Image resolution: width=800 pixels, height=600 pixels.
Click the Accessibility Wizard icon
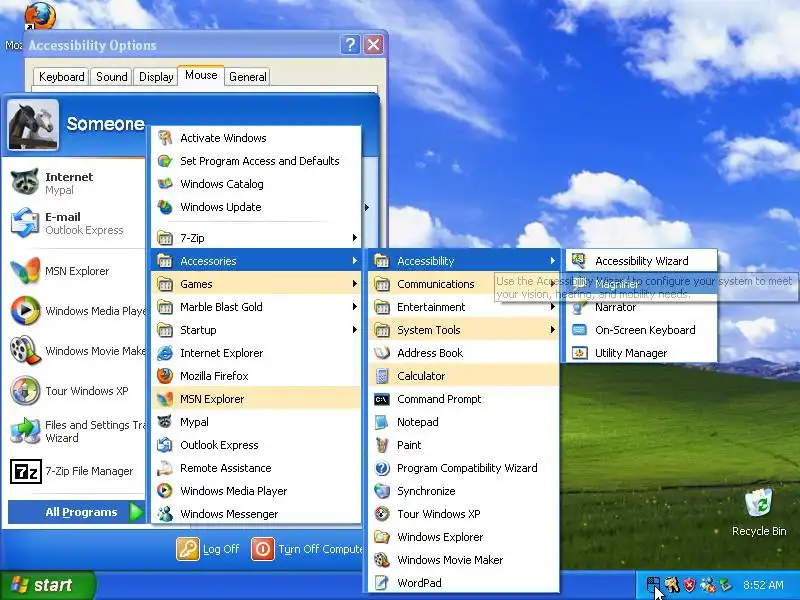click(x=579, y=261)
